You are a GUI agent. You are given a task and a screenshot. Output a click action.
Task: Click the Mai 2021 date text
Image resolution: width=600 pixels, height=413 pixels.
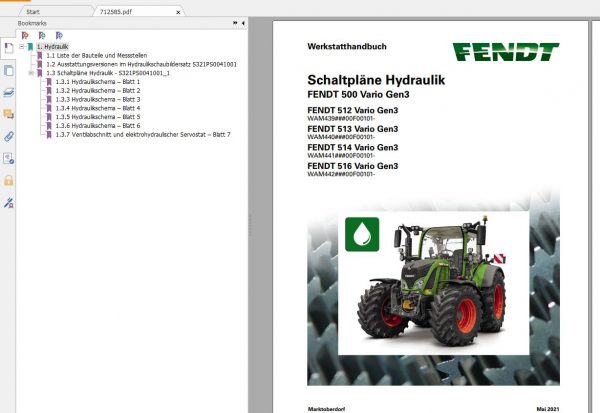548,409
